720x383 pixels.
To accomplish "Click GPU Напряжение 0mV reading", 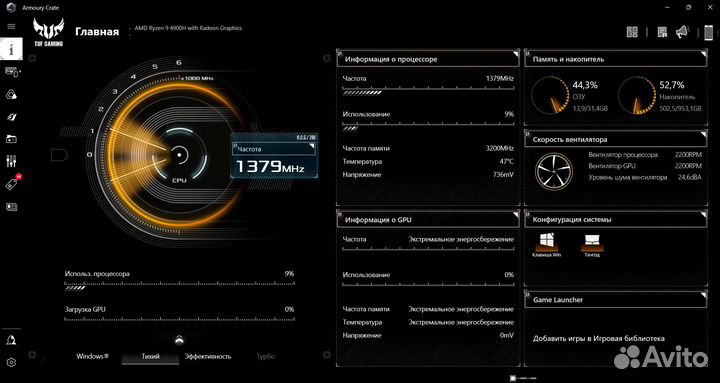I will pyautogui.click(x=428, y=335).
